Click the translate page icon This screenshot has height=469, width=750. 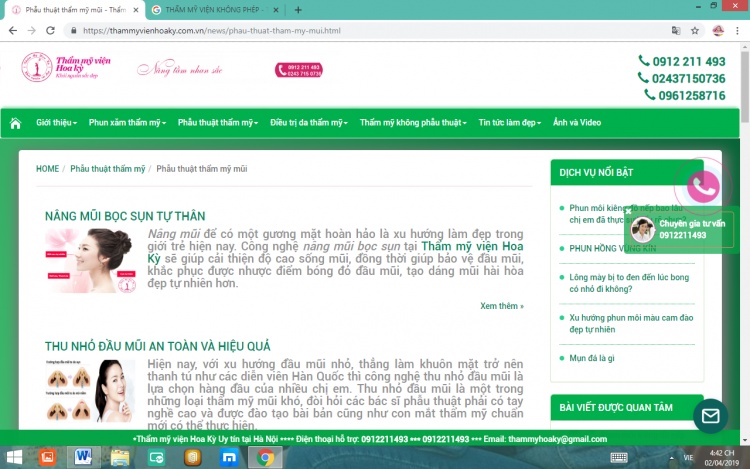click(676, 30)
